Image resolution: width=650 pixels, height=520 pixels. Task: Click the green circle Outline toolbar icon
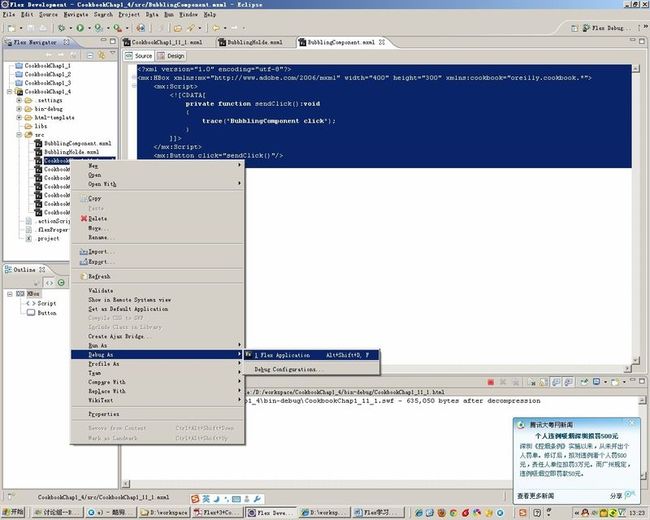61,283
